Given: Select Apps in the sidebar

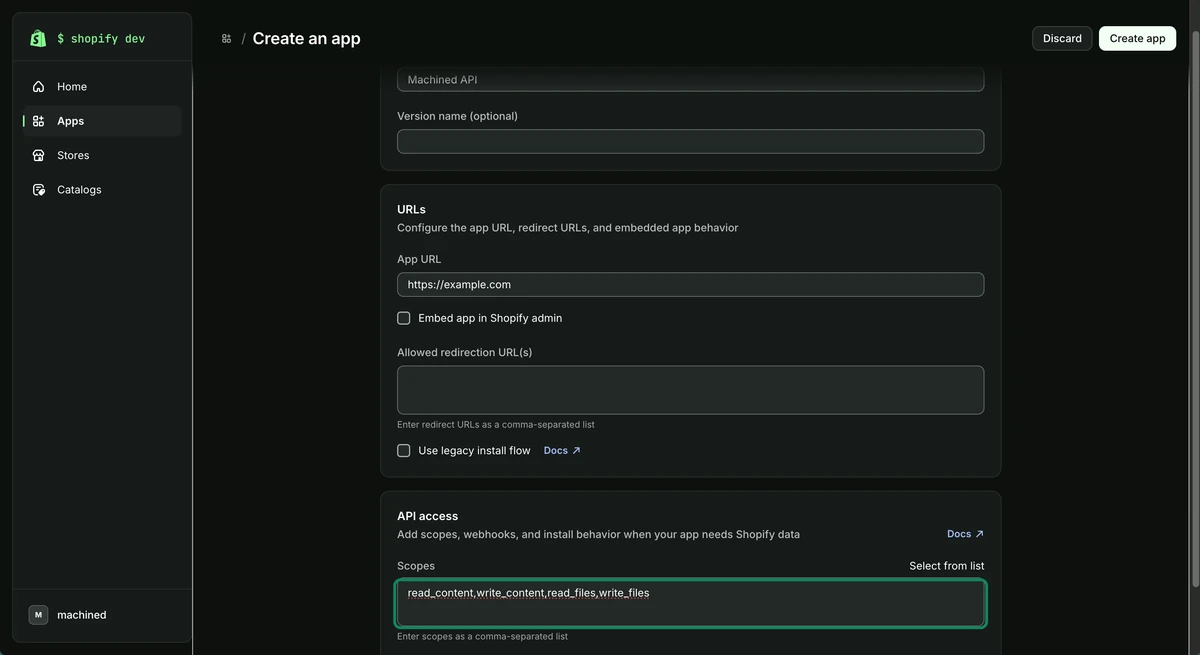Looking at the screenshot, I should pyautogui.click(x=102, y=121).
